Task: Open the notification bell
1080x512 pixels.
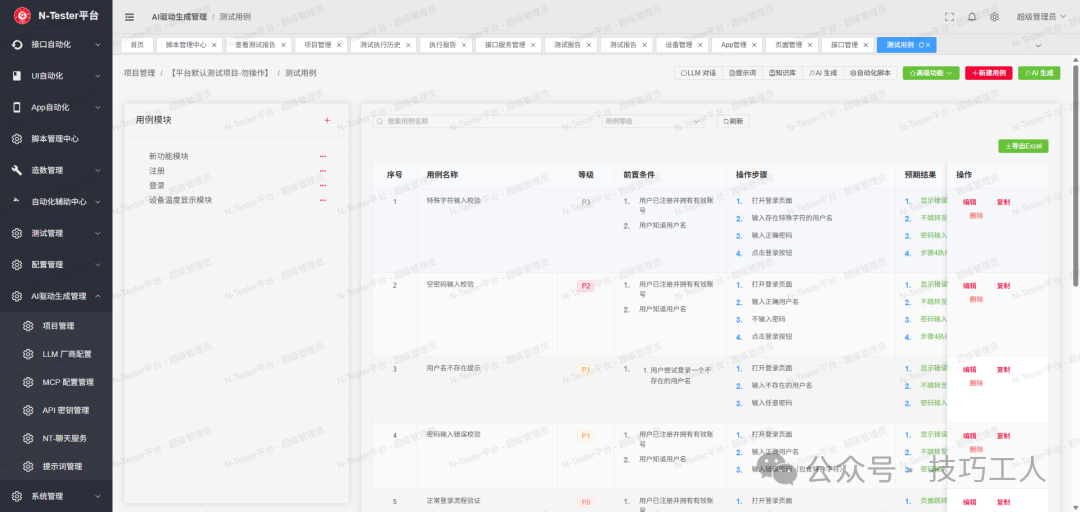Action: (x=972, y=17)
